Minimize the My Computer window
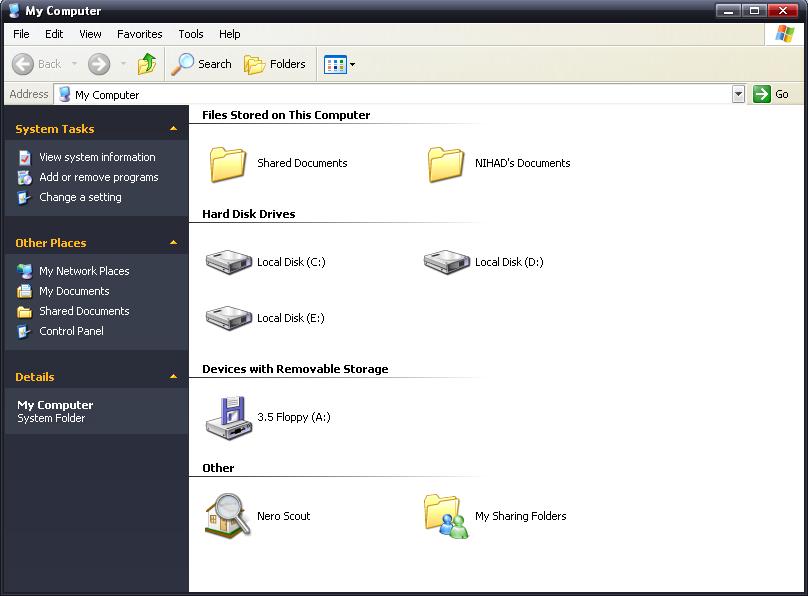This screenshot has height=596, width=808. pos(728,11)
